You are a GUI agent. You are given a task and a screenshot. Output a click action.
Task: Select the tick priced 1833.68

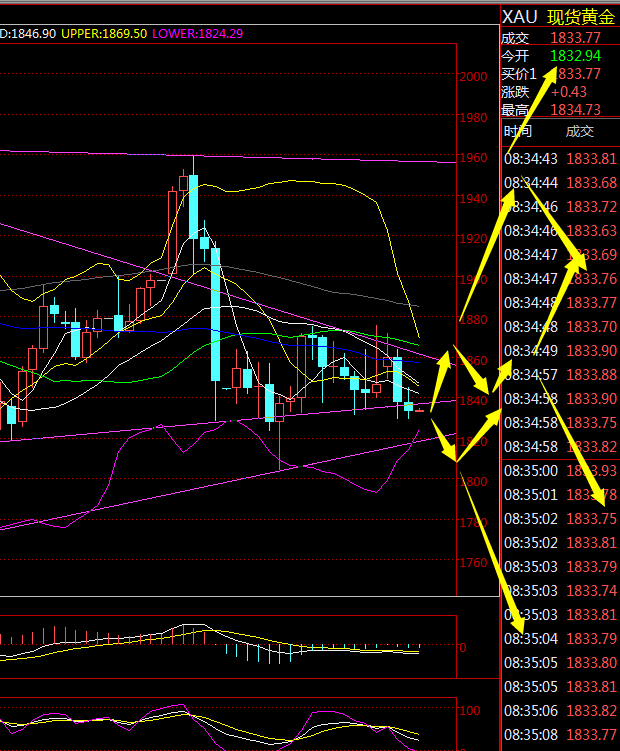(x=591, y=182)
